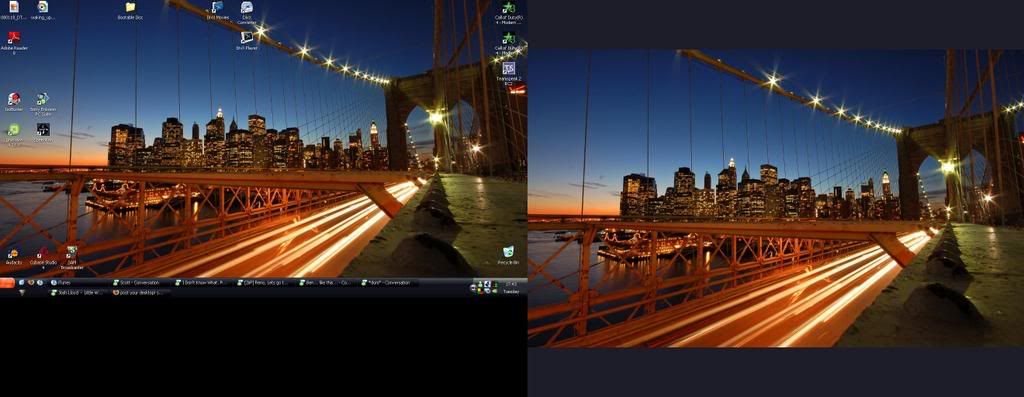Launch the TeamSpeak 2 desktop icon
The width and height of the screenshot is (1024, 397).
tap(509, 73)
